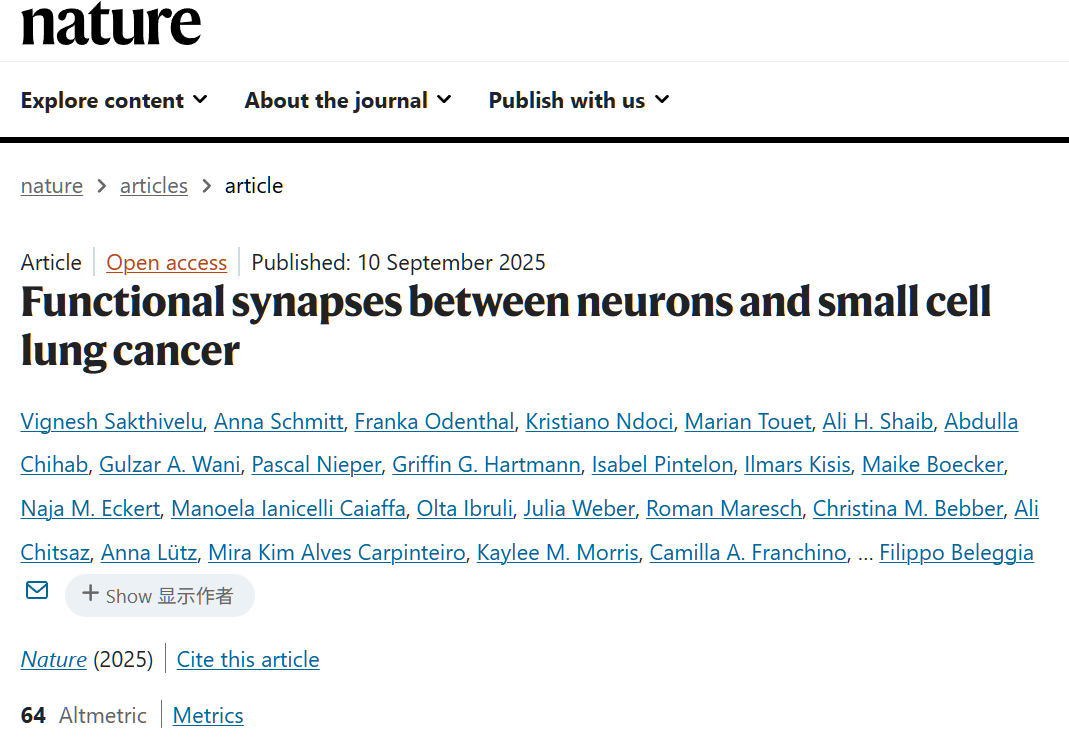The image size is (1069, 739).
Task: Open the About the journal dropdown
Action: pyautogui.click(x=348, y=100)
